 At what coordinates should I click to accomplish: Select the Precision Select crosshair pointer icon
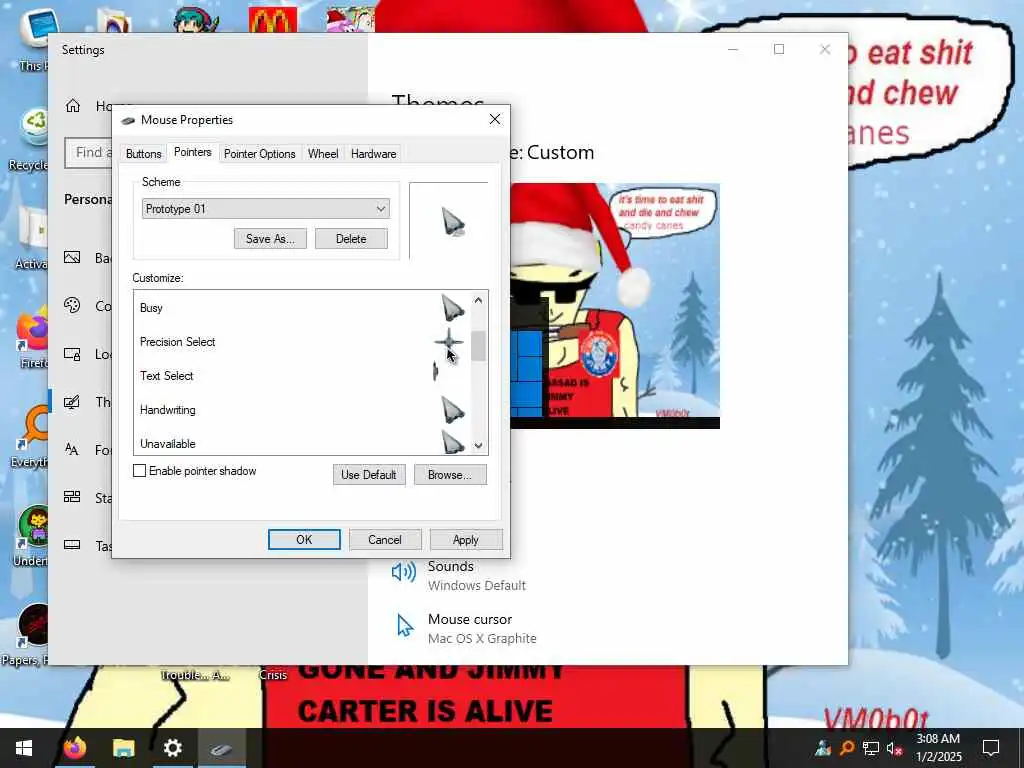pyautogui.click(x=449, y=341)
